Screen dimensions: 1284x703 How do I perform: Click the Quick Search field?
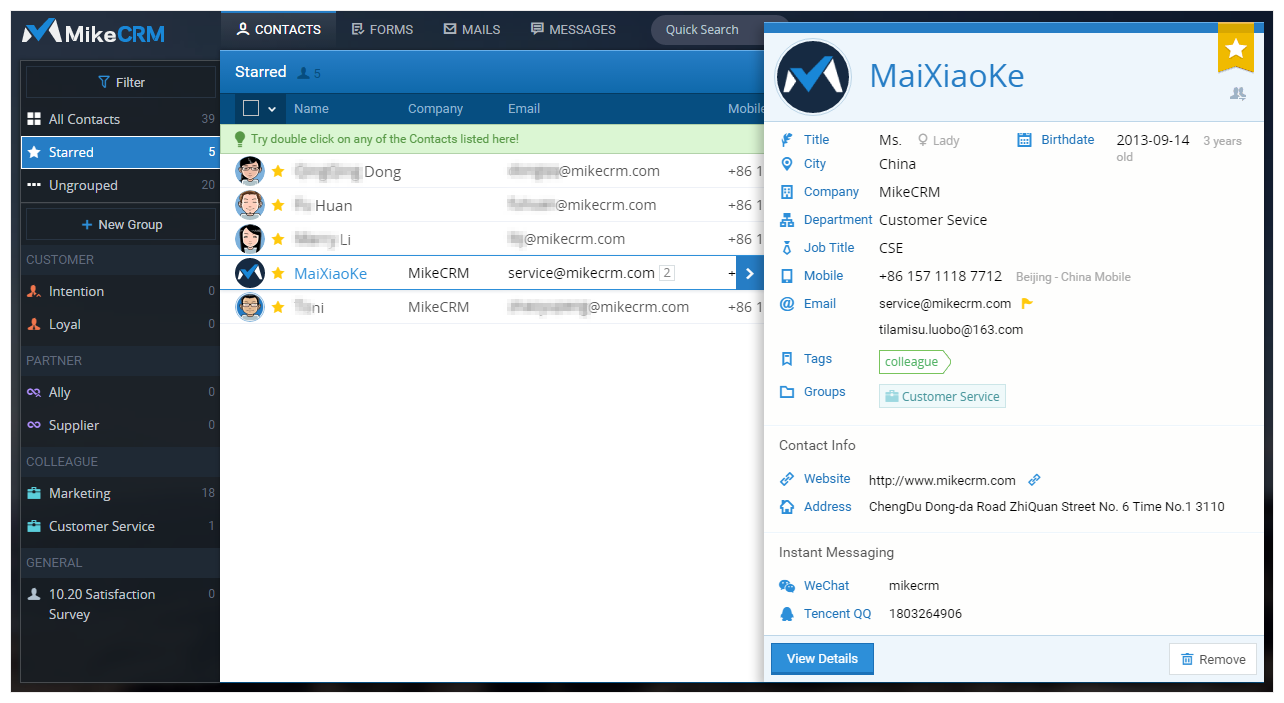(x=707, y=30)
